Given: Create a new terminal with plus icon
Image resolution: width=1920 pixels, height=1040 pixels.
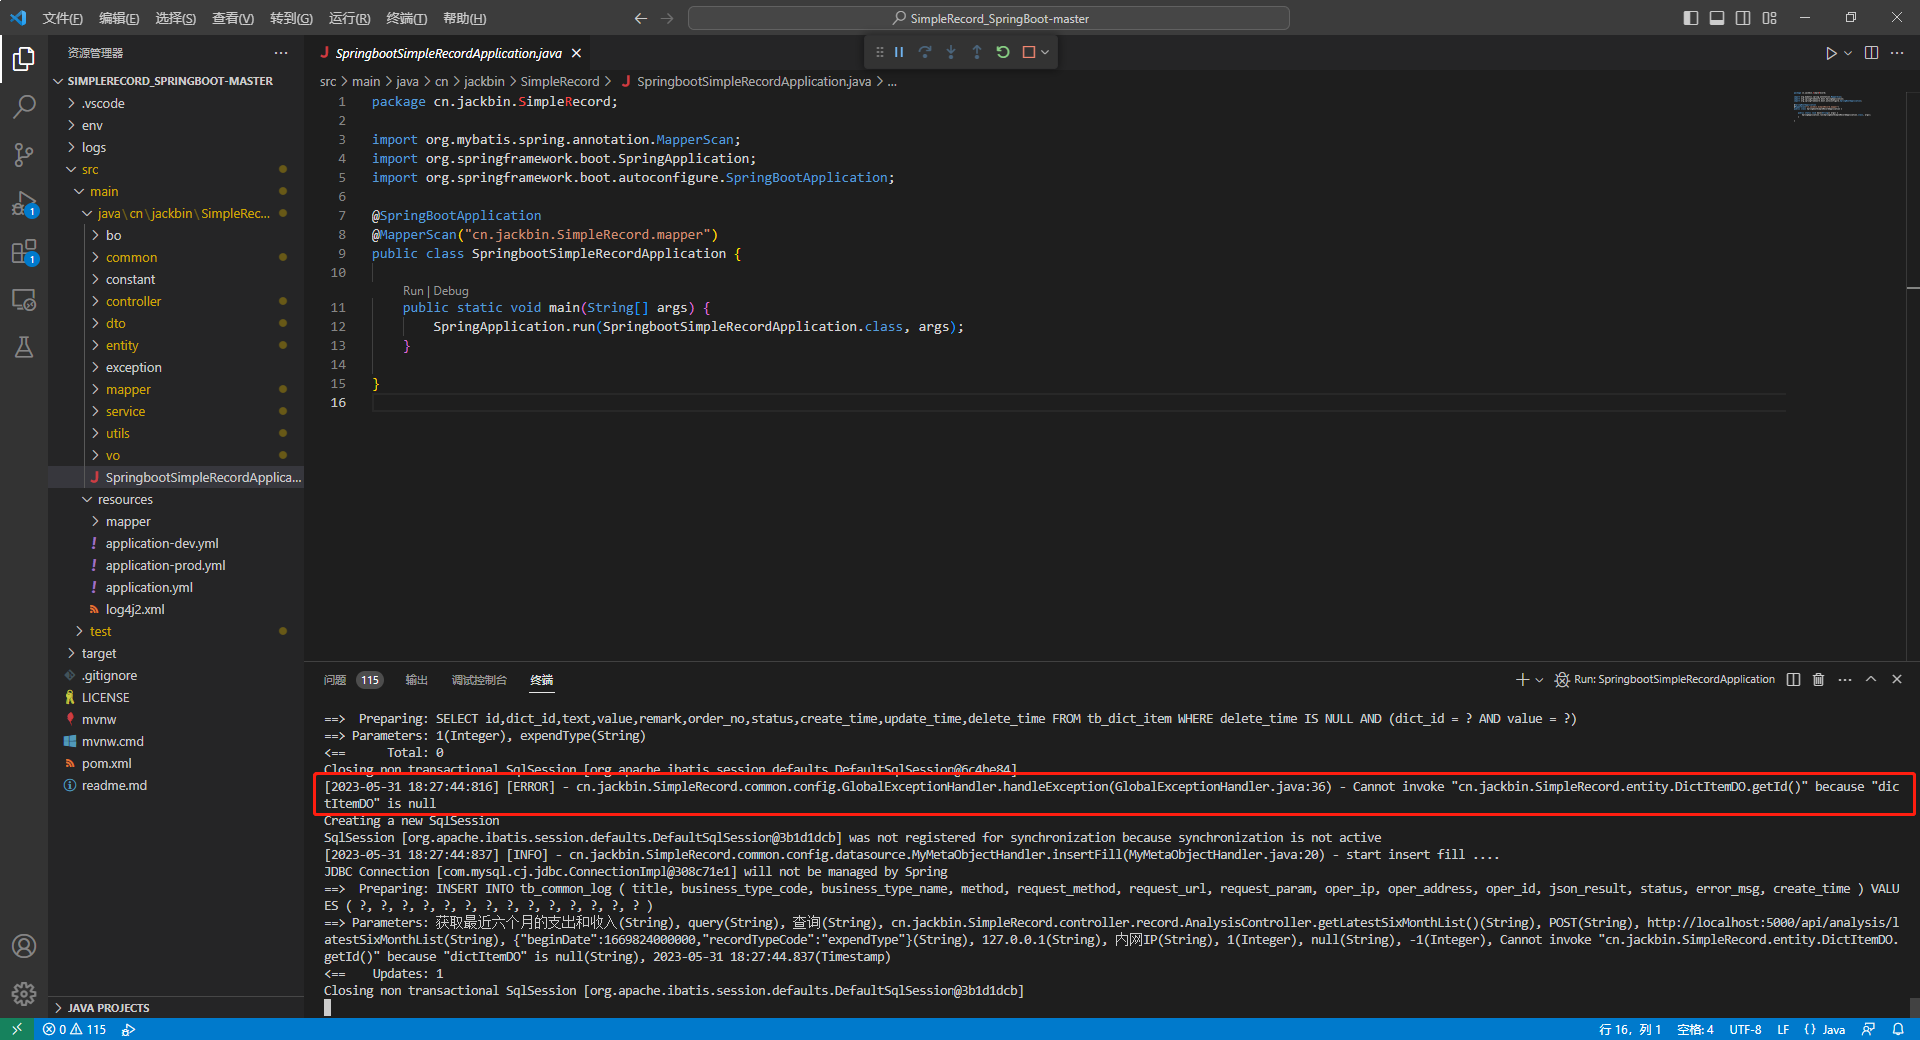Looking at the screenshot, I should point(1520,679).
